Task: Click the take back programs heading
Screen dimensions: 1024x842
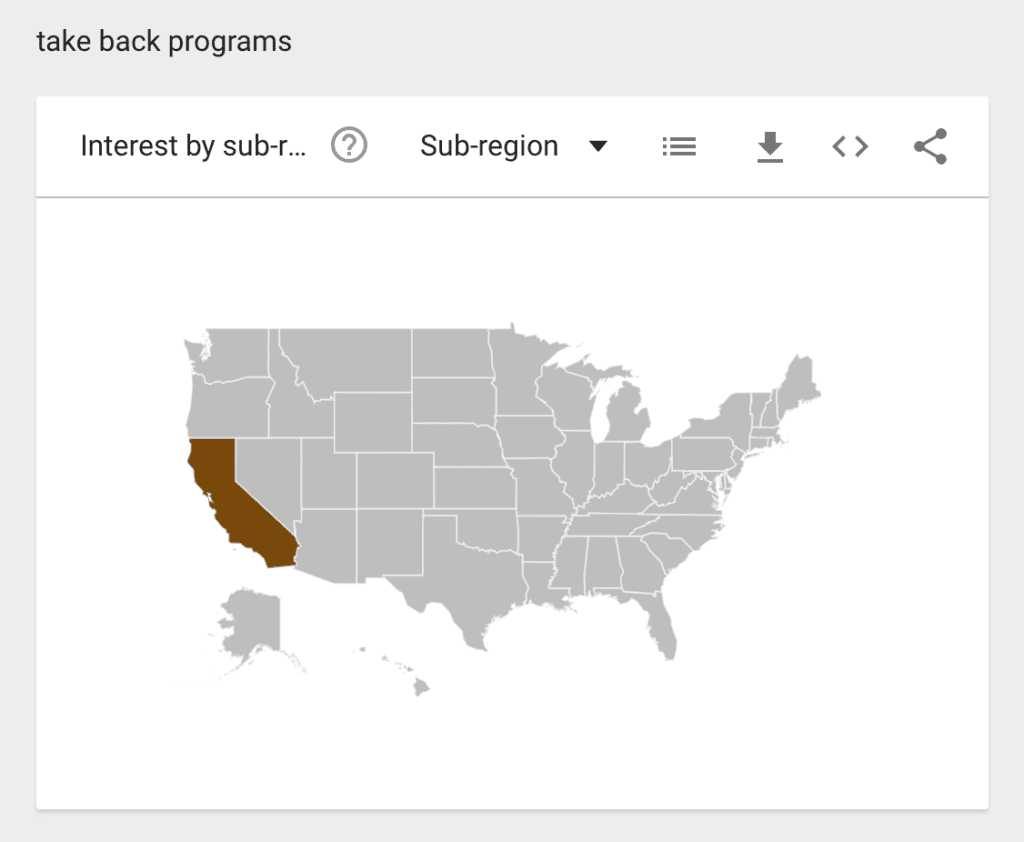Action: [164, 41]
